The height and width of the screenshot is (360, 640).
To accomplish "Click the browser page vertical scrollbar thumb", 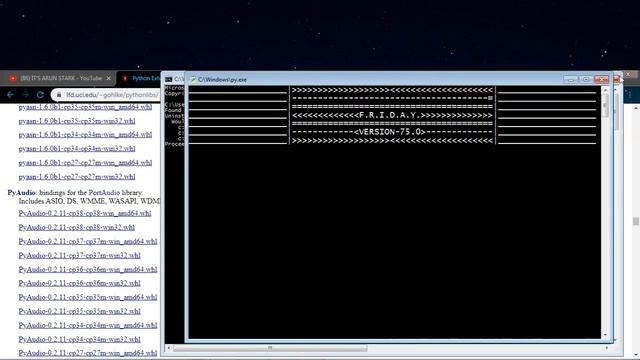I will (636, 221).
